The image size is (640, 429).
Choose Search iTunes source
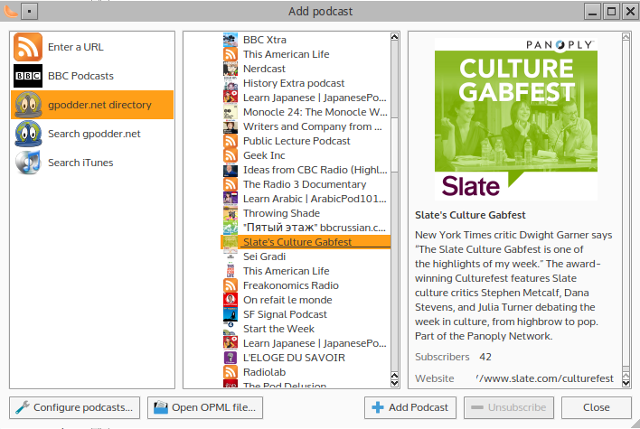click(92, 162)
